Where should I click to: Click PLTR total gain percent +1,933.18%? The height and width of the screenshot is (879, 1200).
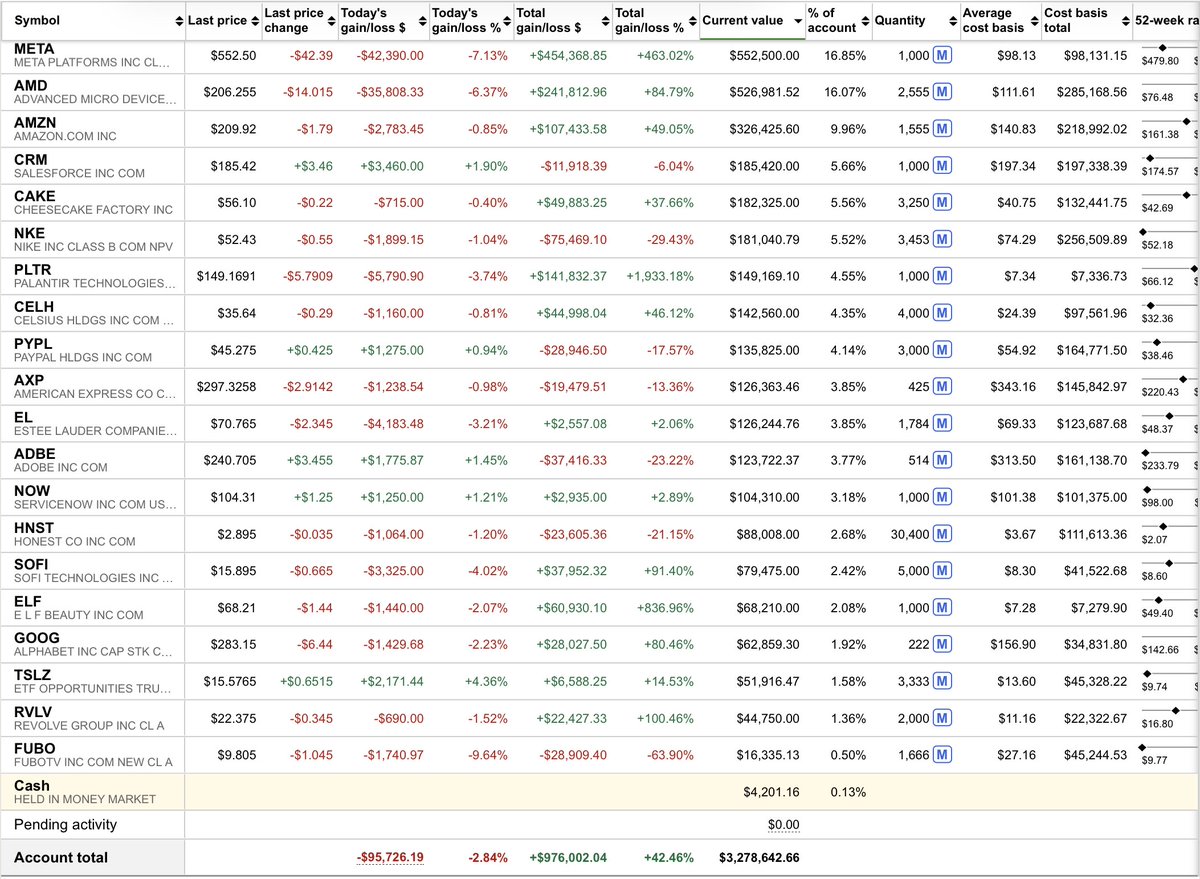pos(660,277)
